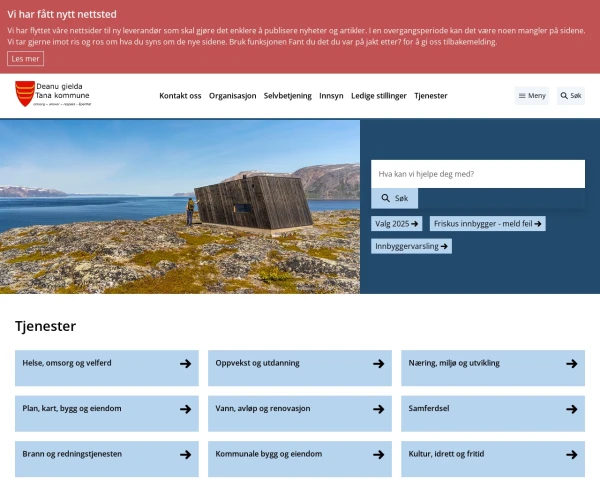
Task: Open the Meny hamburger button
Action: pyautogui.click(x=531, y=96)
